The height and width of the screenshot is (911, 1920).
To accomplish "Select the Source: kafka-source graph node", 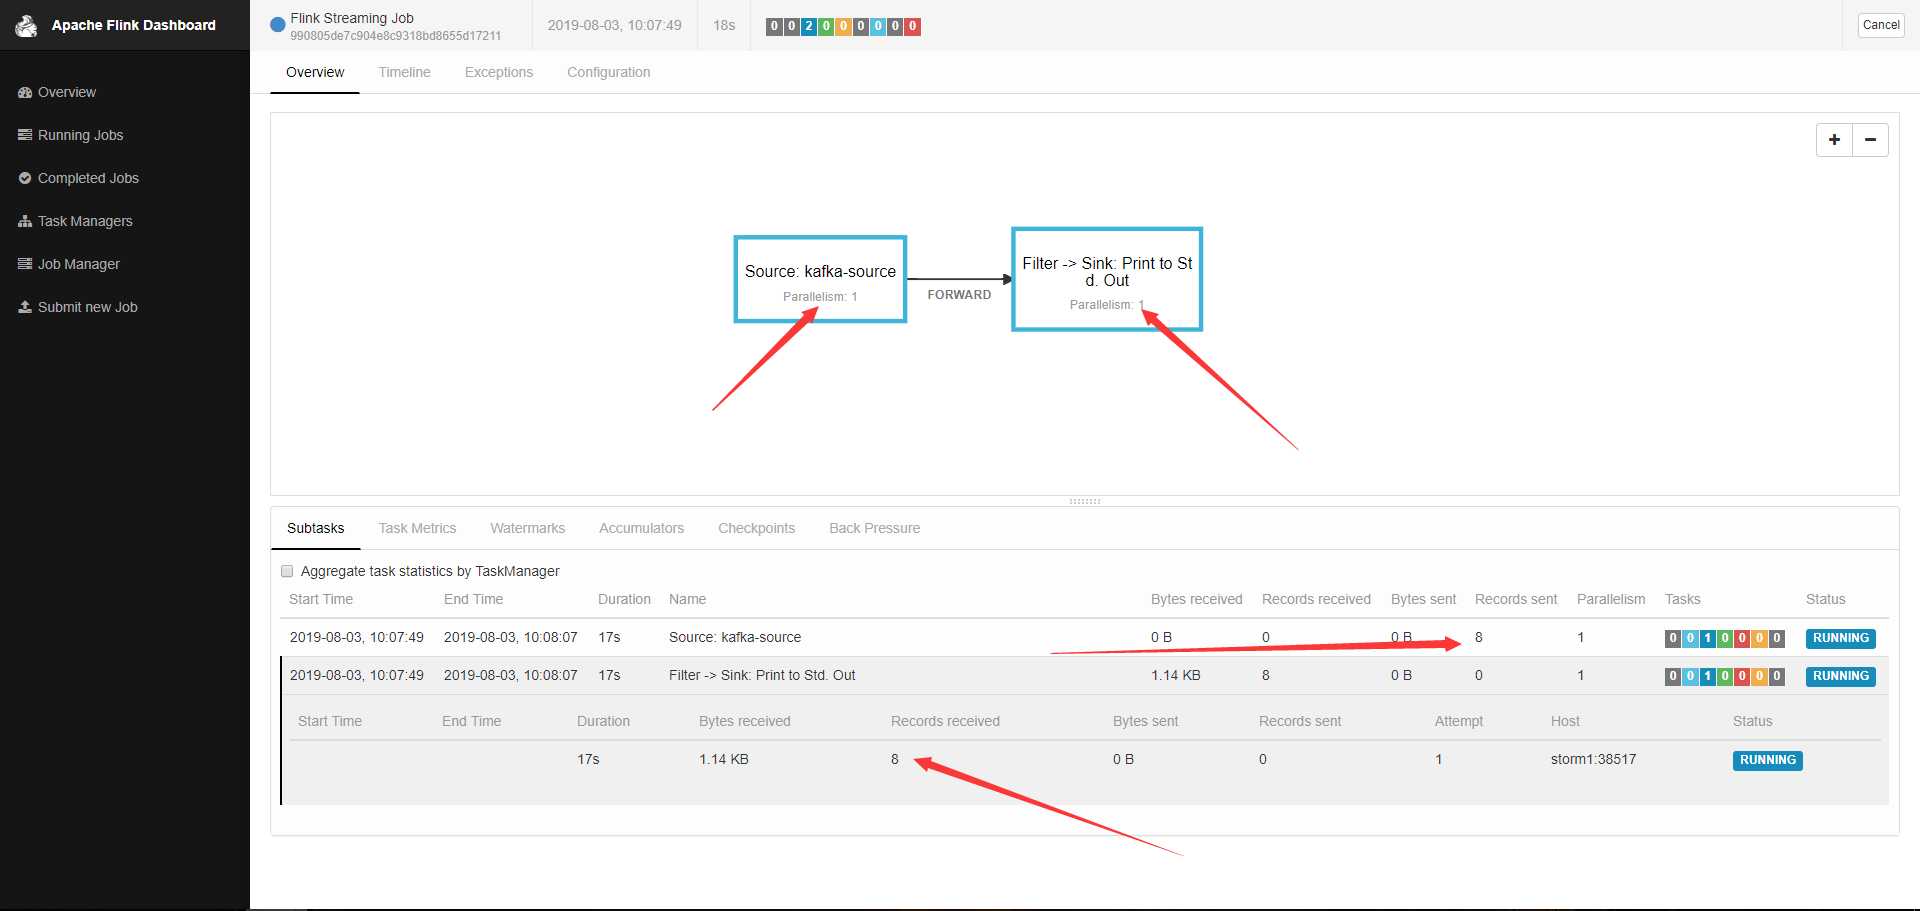I will tap(820, 279).
